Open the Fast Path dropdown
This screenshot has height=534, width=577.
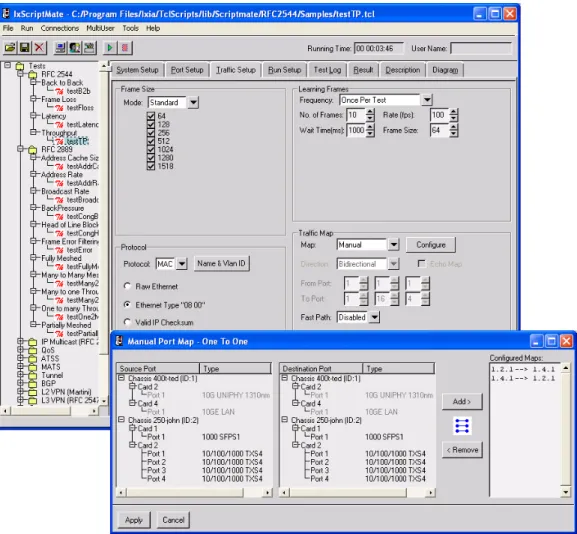(x=374, y=317)
